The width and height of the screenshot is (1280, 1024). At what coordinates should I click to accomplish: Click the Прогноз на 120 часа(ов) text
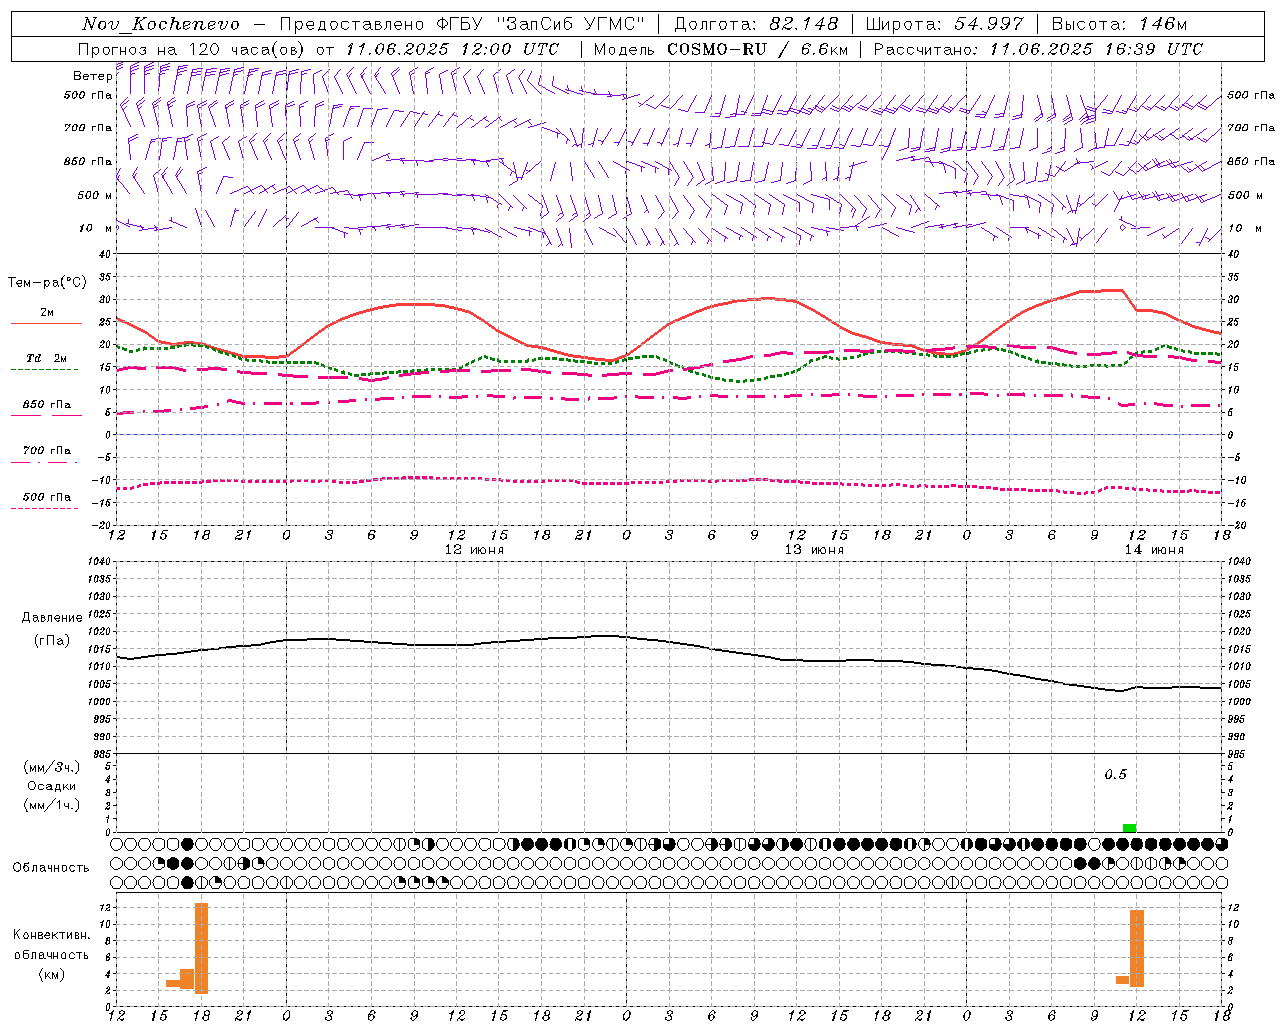pos(191,49)
